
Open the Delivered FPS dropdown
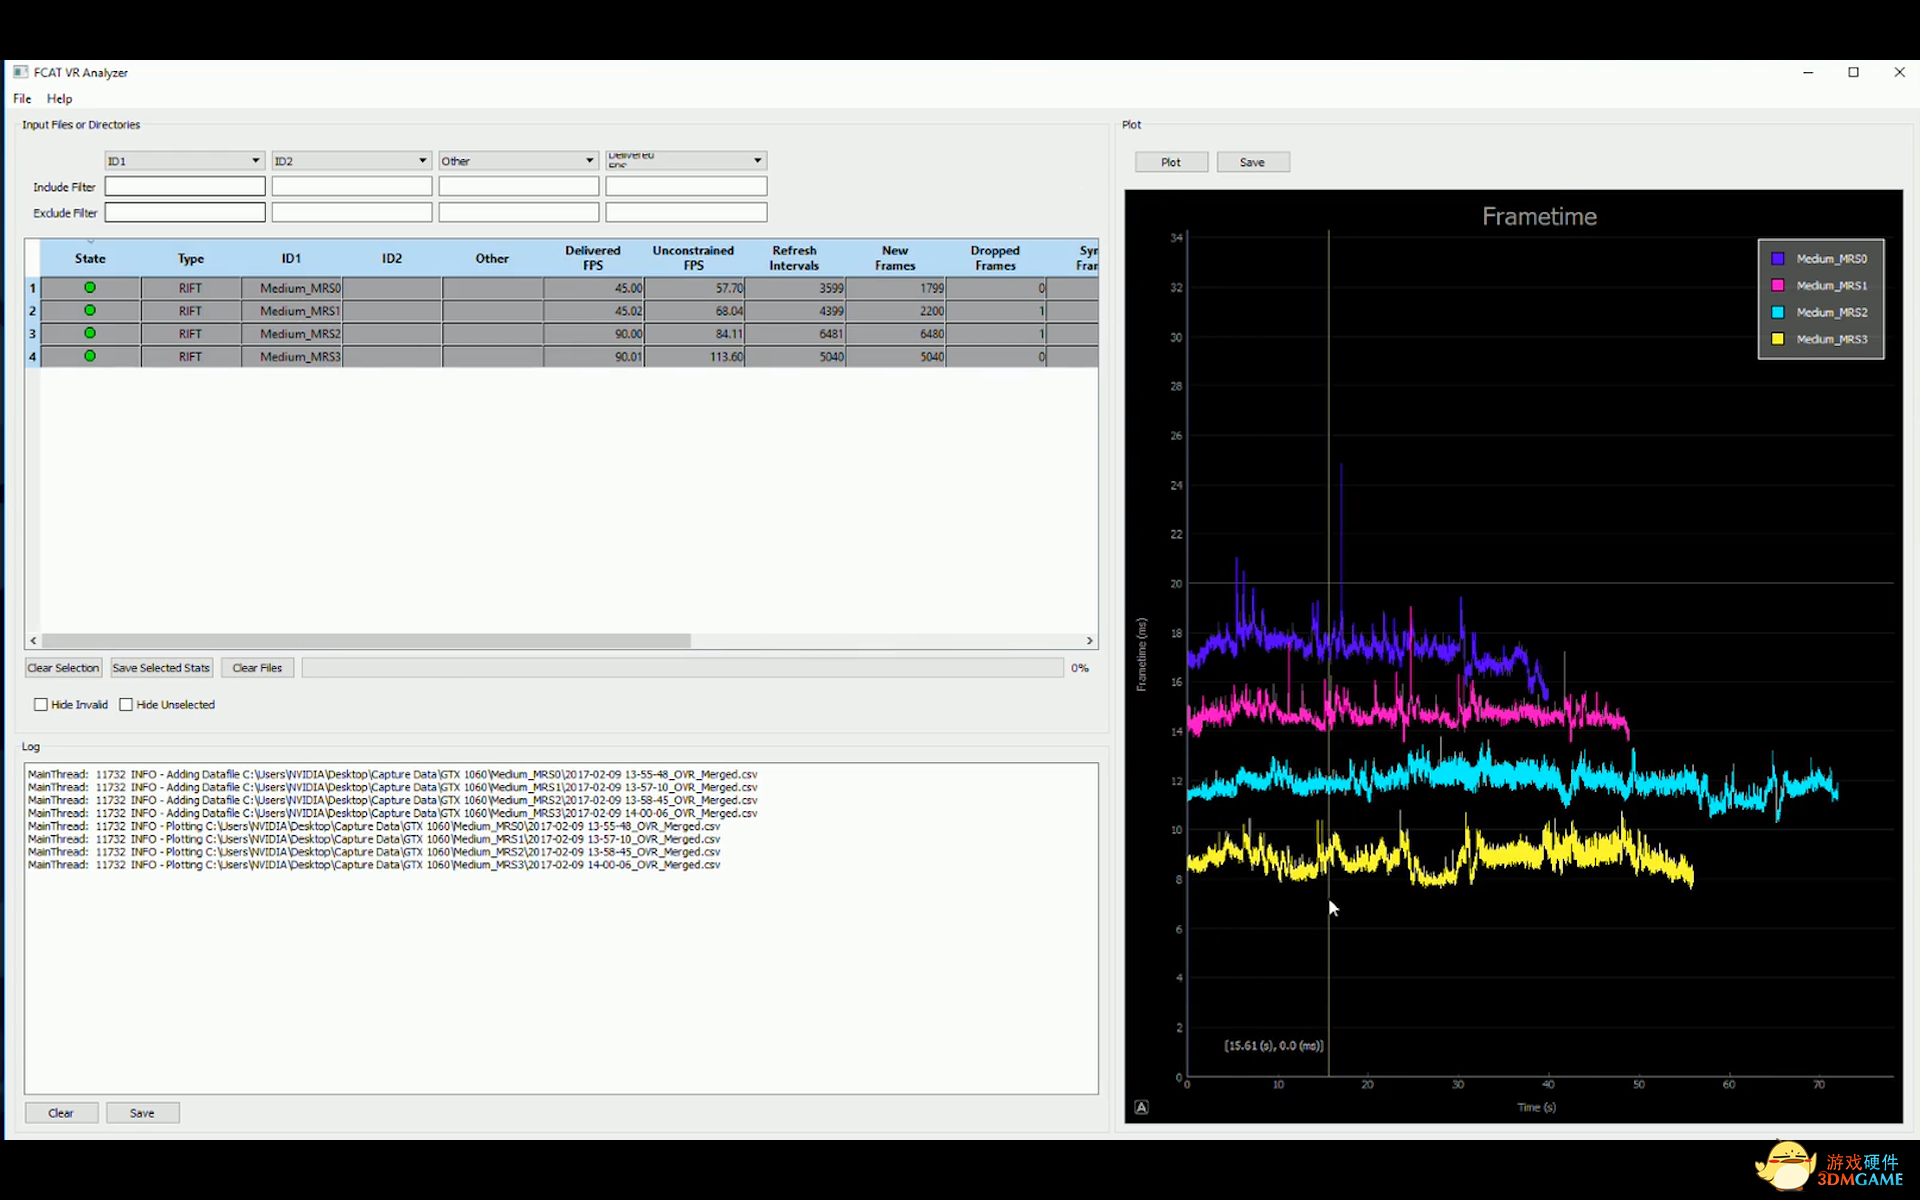686,161
